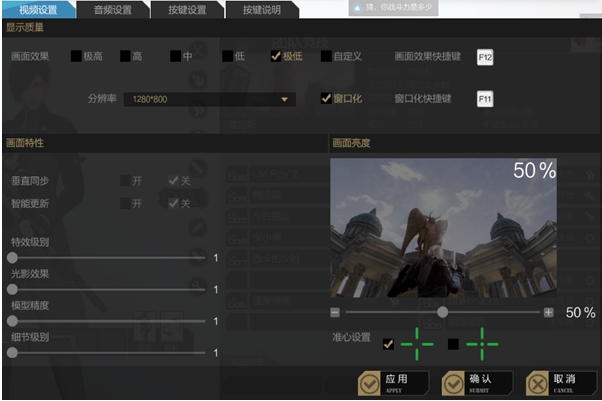This screenshot has width=602, height=401.
Task: Select 极高 graphics quality
Action: click(x=76, y=56)
